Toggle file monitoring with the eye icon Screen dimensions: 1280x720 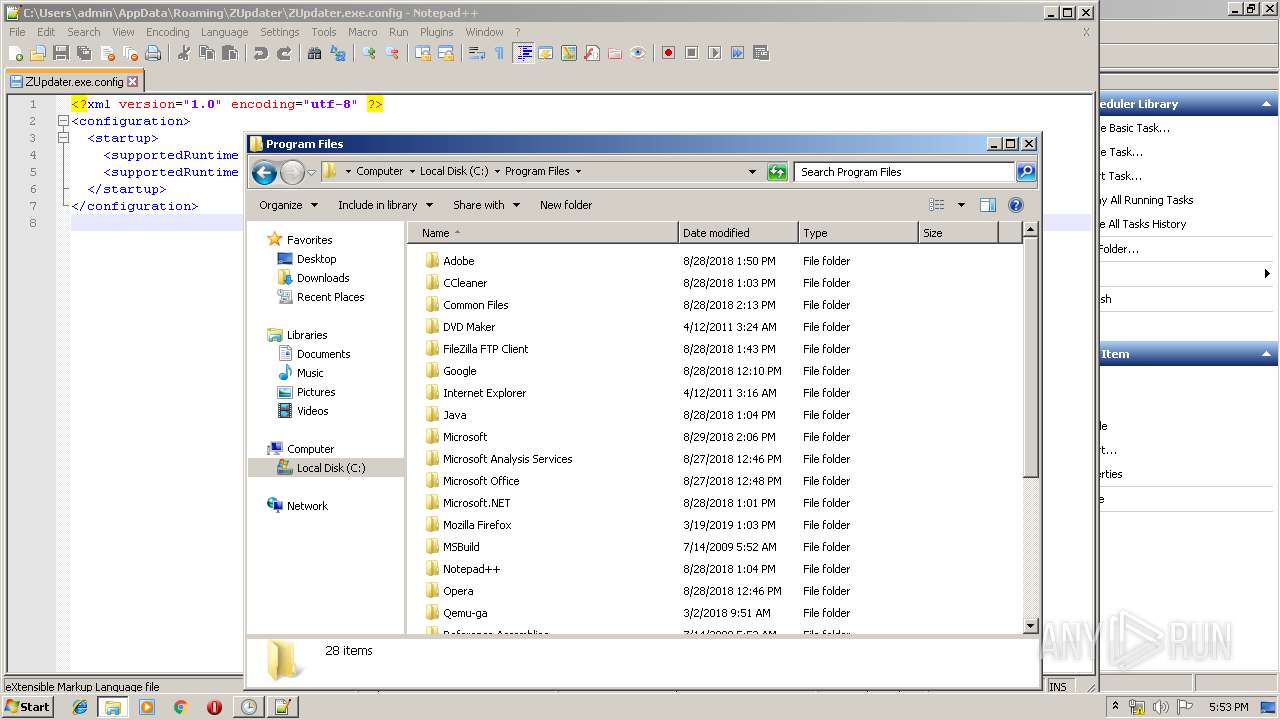[x=638, y=53]
